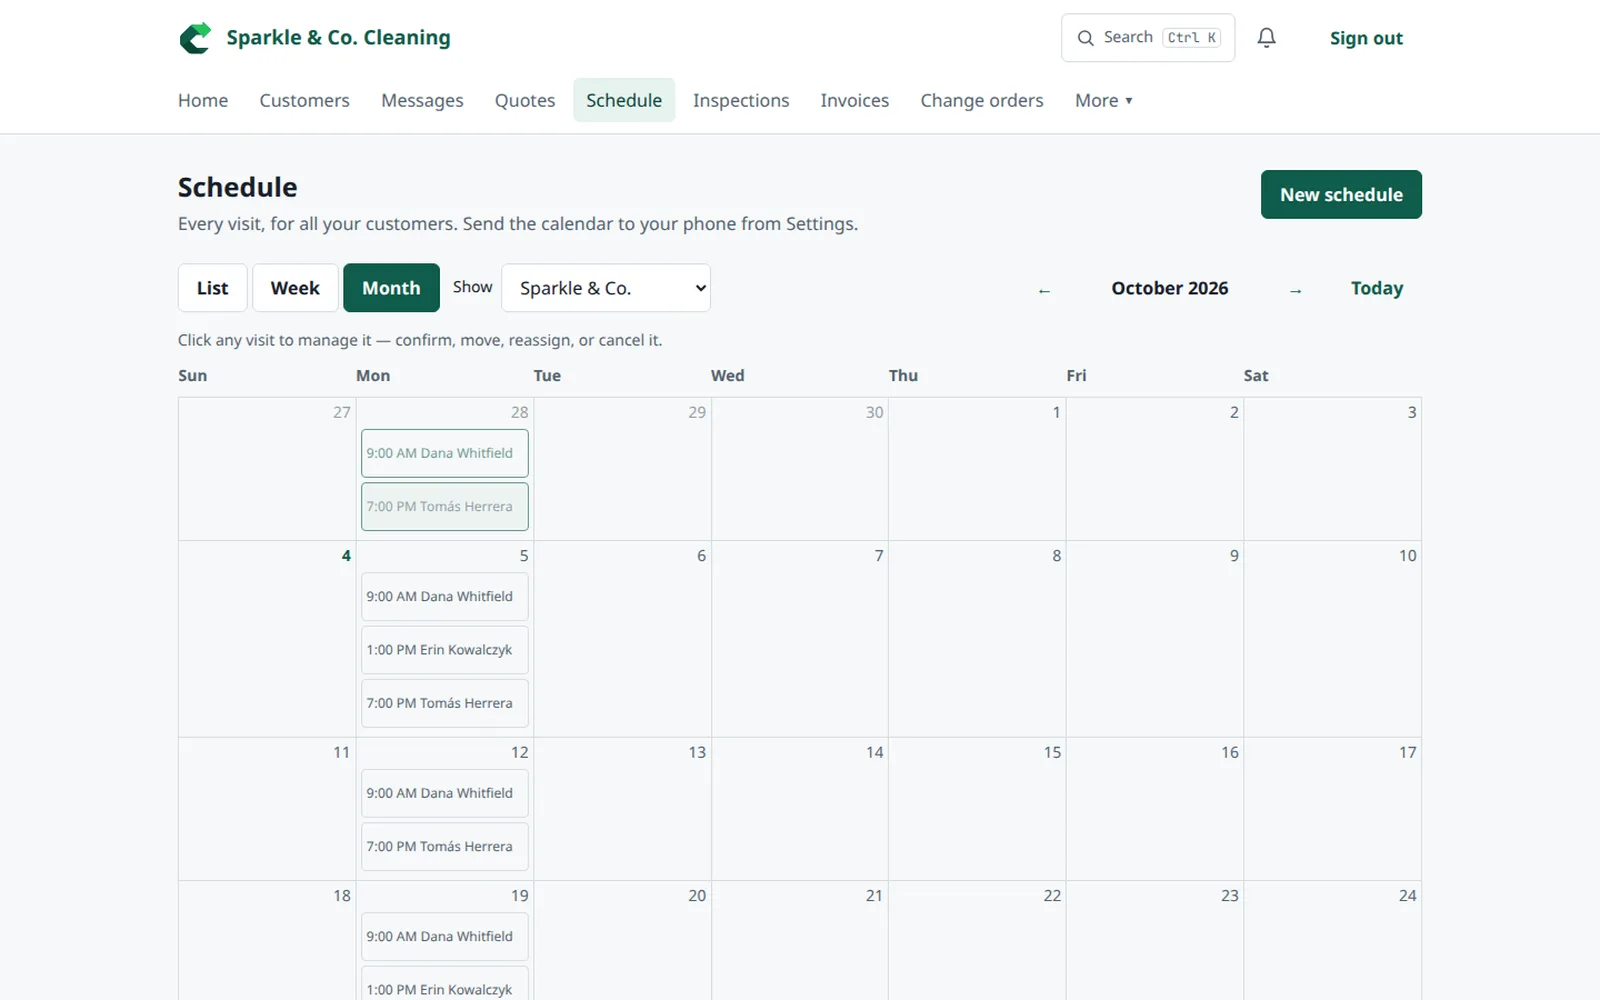This screenshot has width=1600, height=1000.
Task: Click day number 14 in the calendar
Action: (875, 752)
